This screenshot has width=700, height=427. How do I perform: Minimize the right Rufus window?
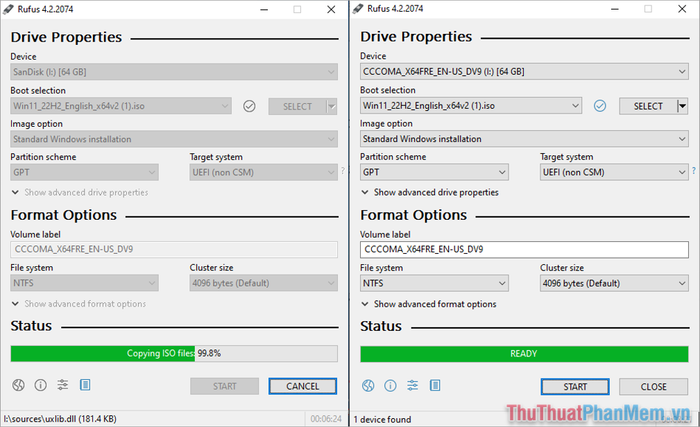(x=615, y=9)
